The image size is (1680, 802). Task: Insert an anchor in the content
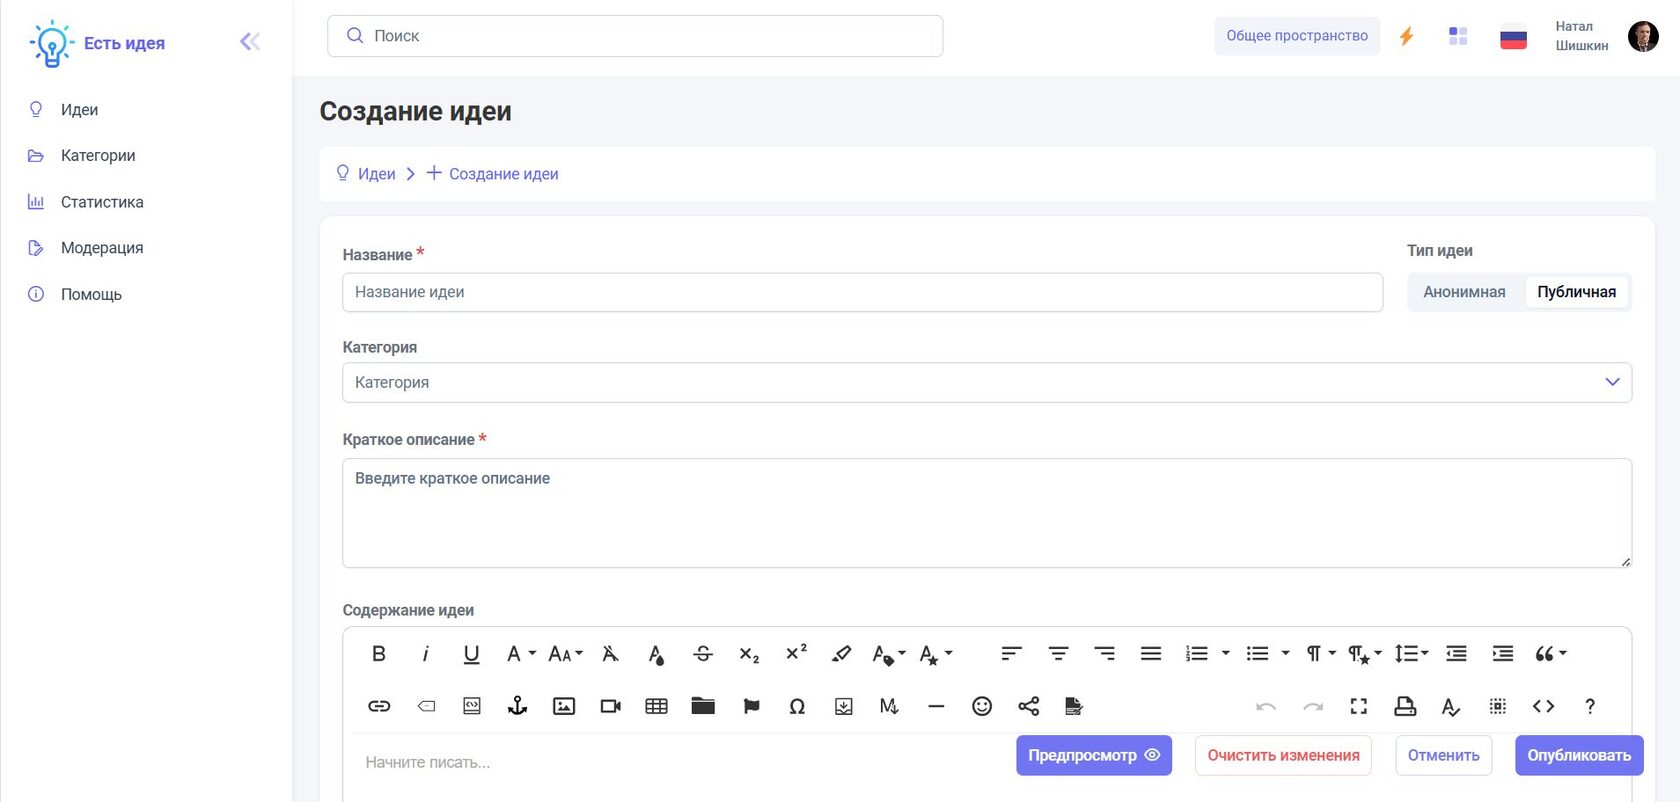[x=517, y=706]
